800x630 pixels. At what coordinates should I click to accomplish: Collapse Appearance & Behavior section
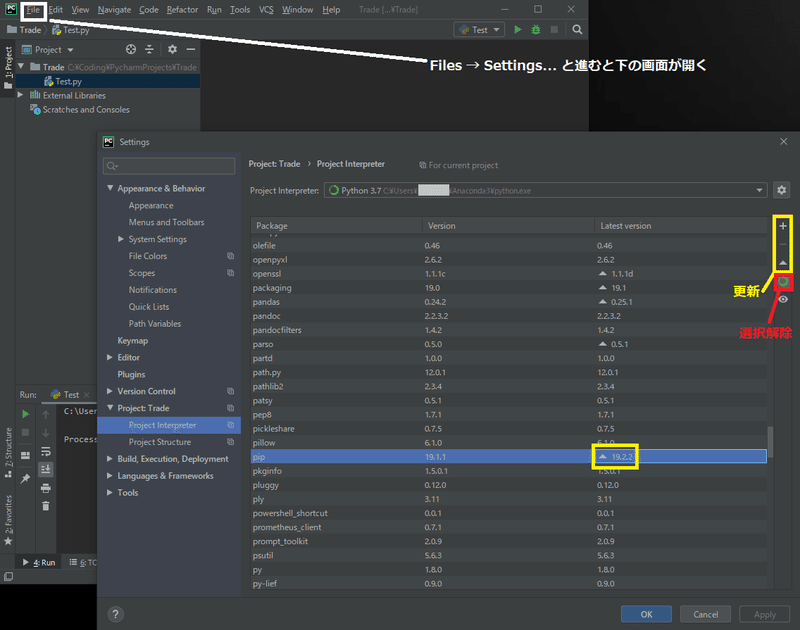pos(110,188)
